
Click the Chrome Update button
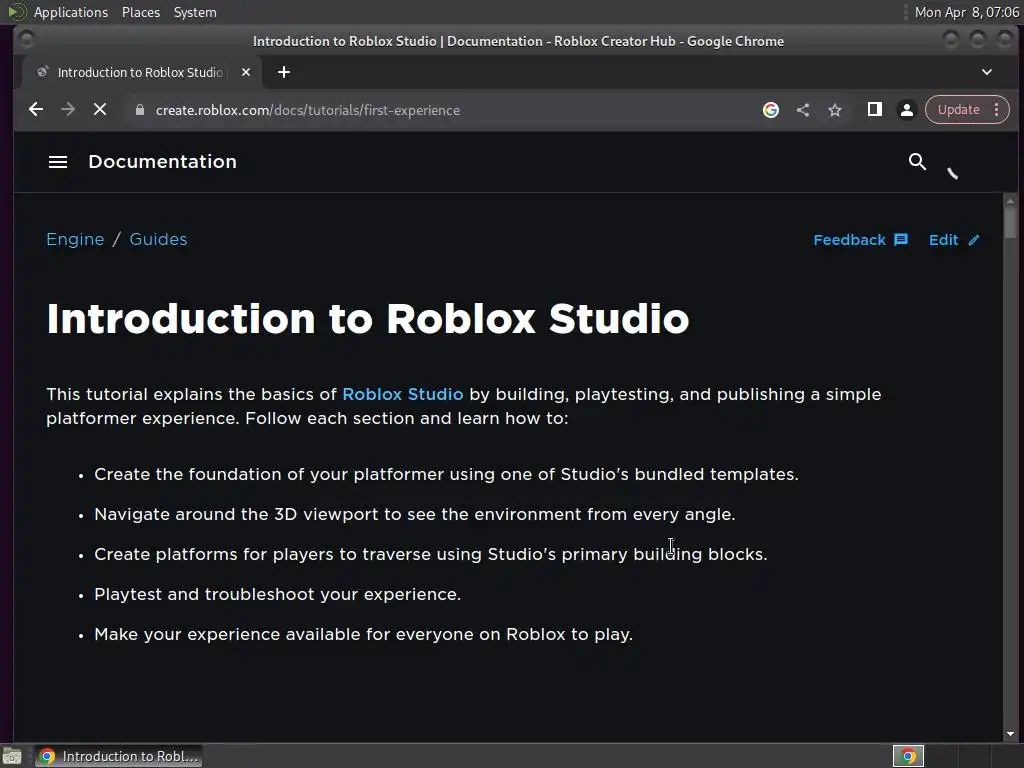[x=958, y=110]
